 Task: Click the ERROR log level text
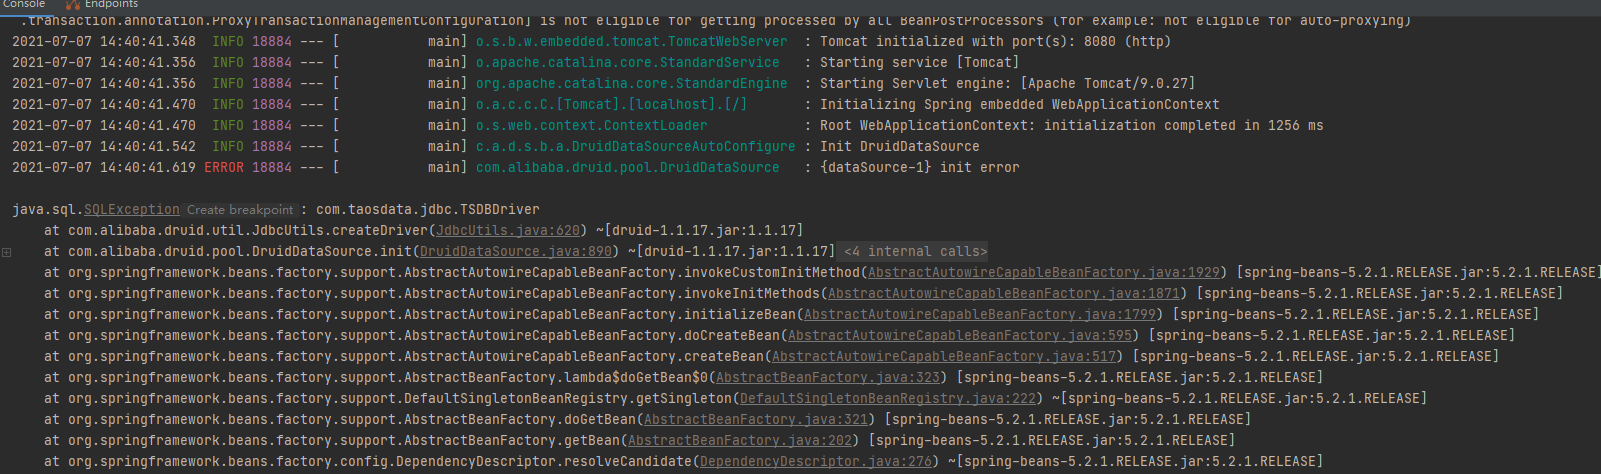point(224,168)
